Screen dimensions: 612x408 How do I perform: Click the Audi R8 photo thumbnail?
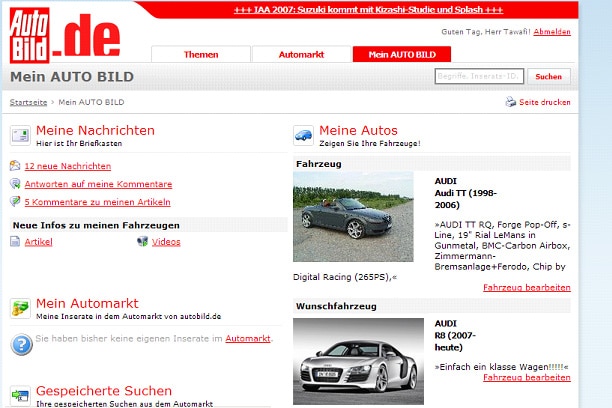358,361
